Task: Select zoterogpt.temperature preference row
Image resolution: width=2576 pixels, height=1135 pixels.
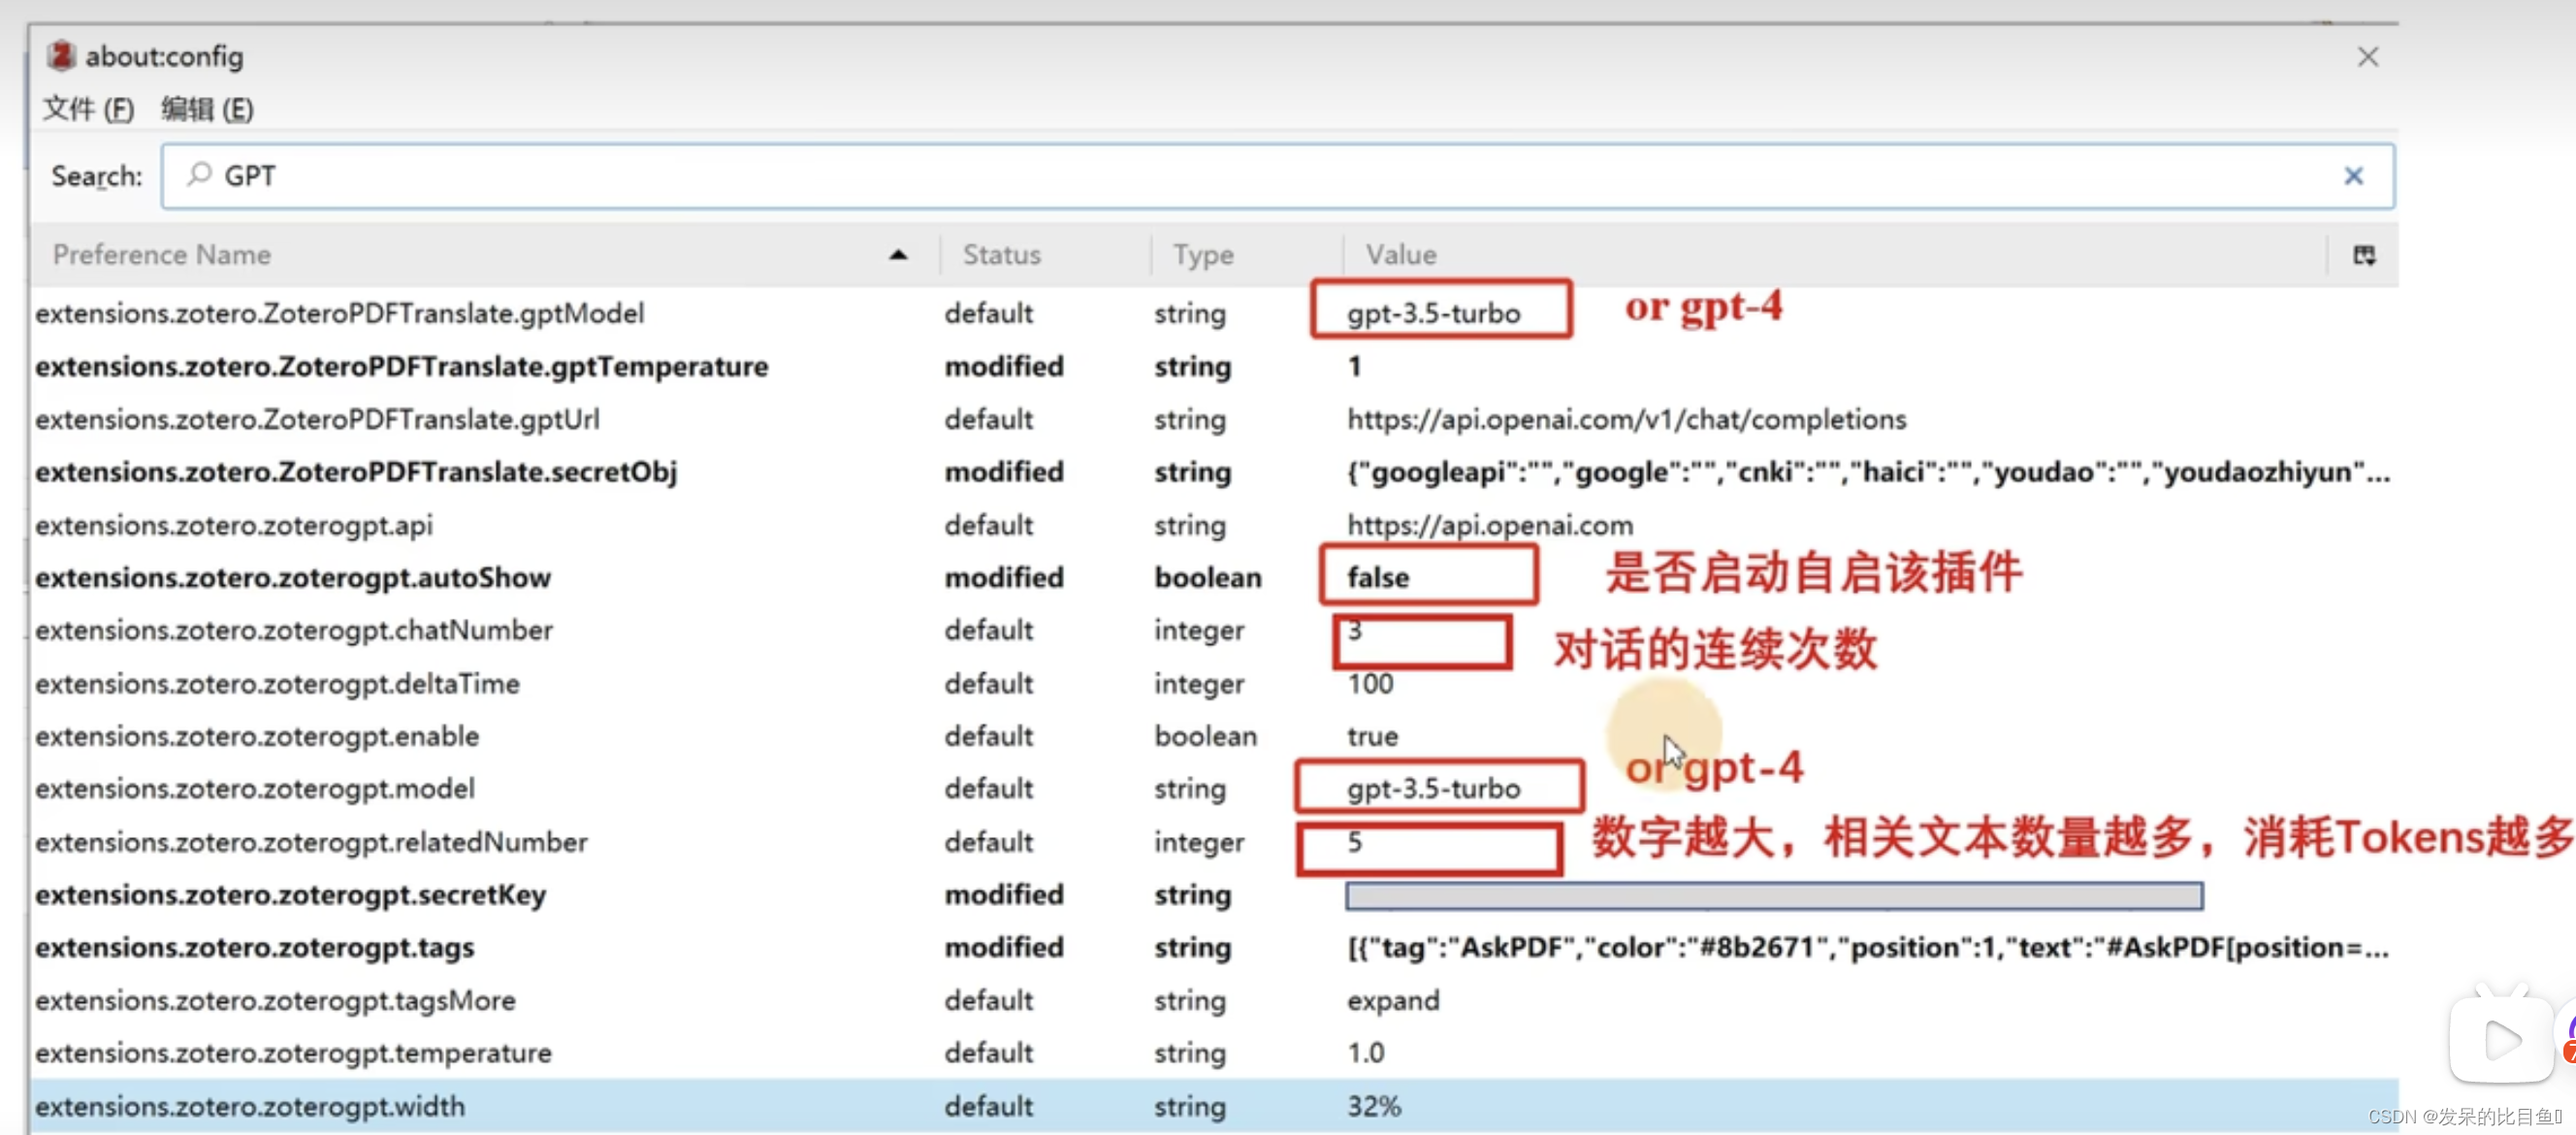Action: tap(1214, 1053)
